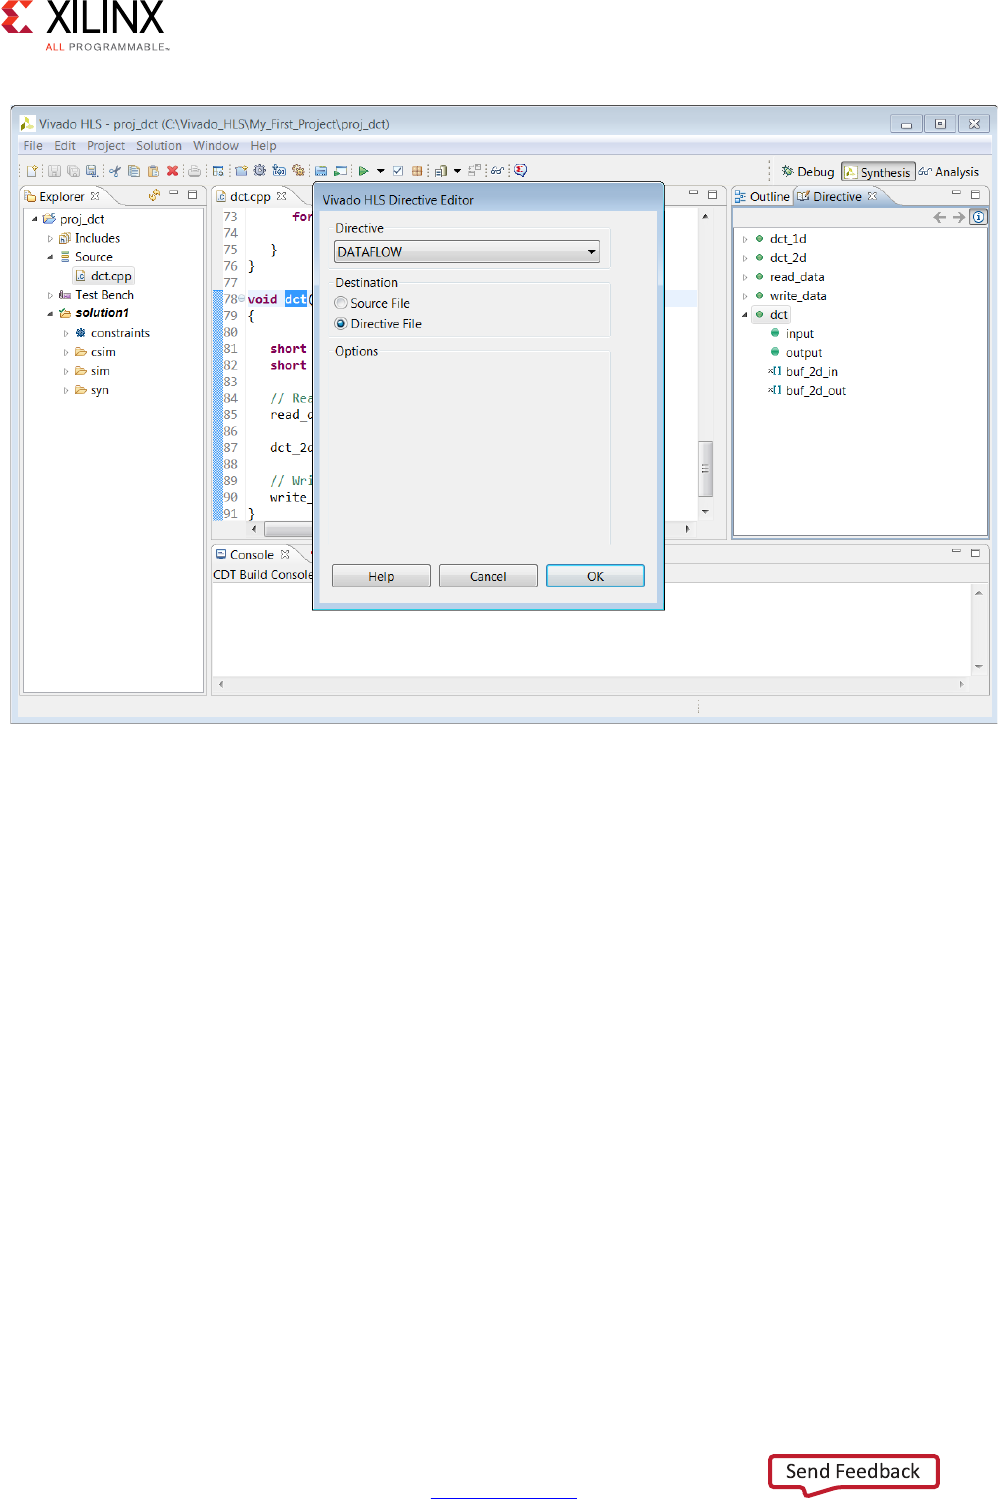1008x1510 pixels.
Task: Click the Paste toolbar icon
Action: tap(153, 171)
